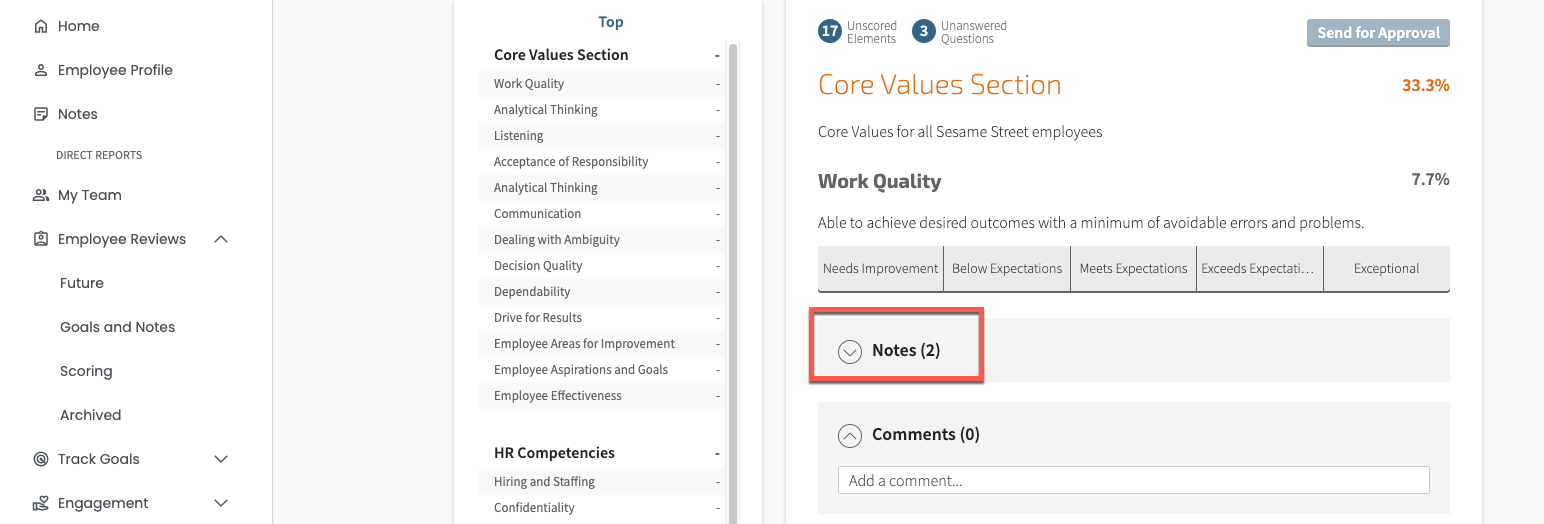The image size is (1544, 524).
Task: Rate Work Quality as Needs Improvement
Action: pos(880,269)
